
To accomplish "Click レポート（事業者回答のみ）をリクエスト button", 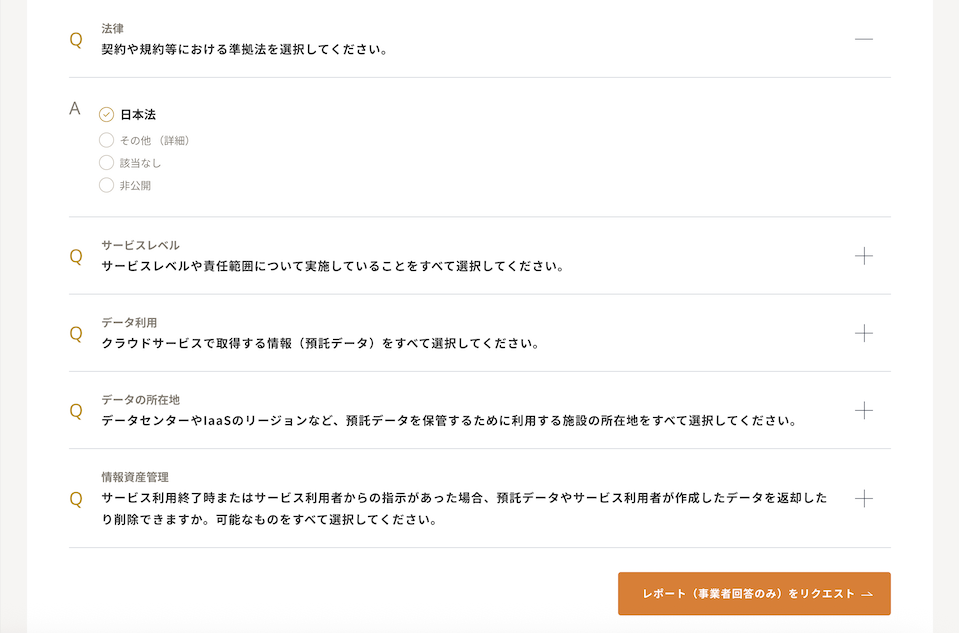I will pos(754,594).
